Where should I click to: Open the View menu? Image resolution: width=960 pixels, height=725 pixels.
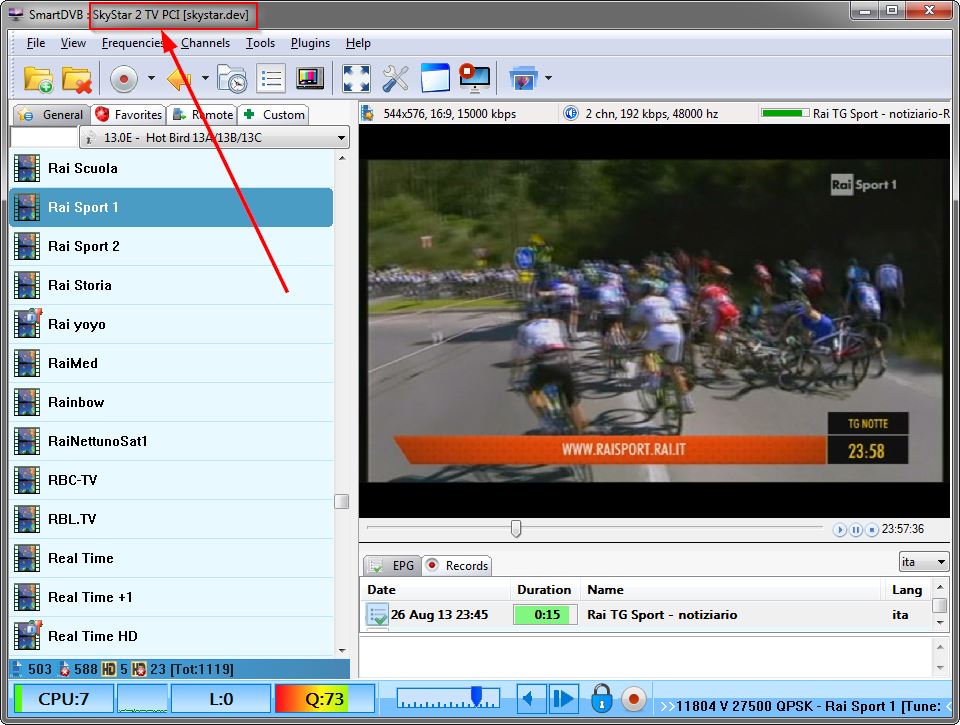(x=73, y=43)
